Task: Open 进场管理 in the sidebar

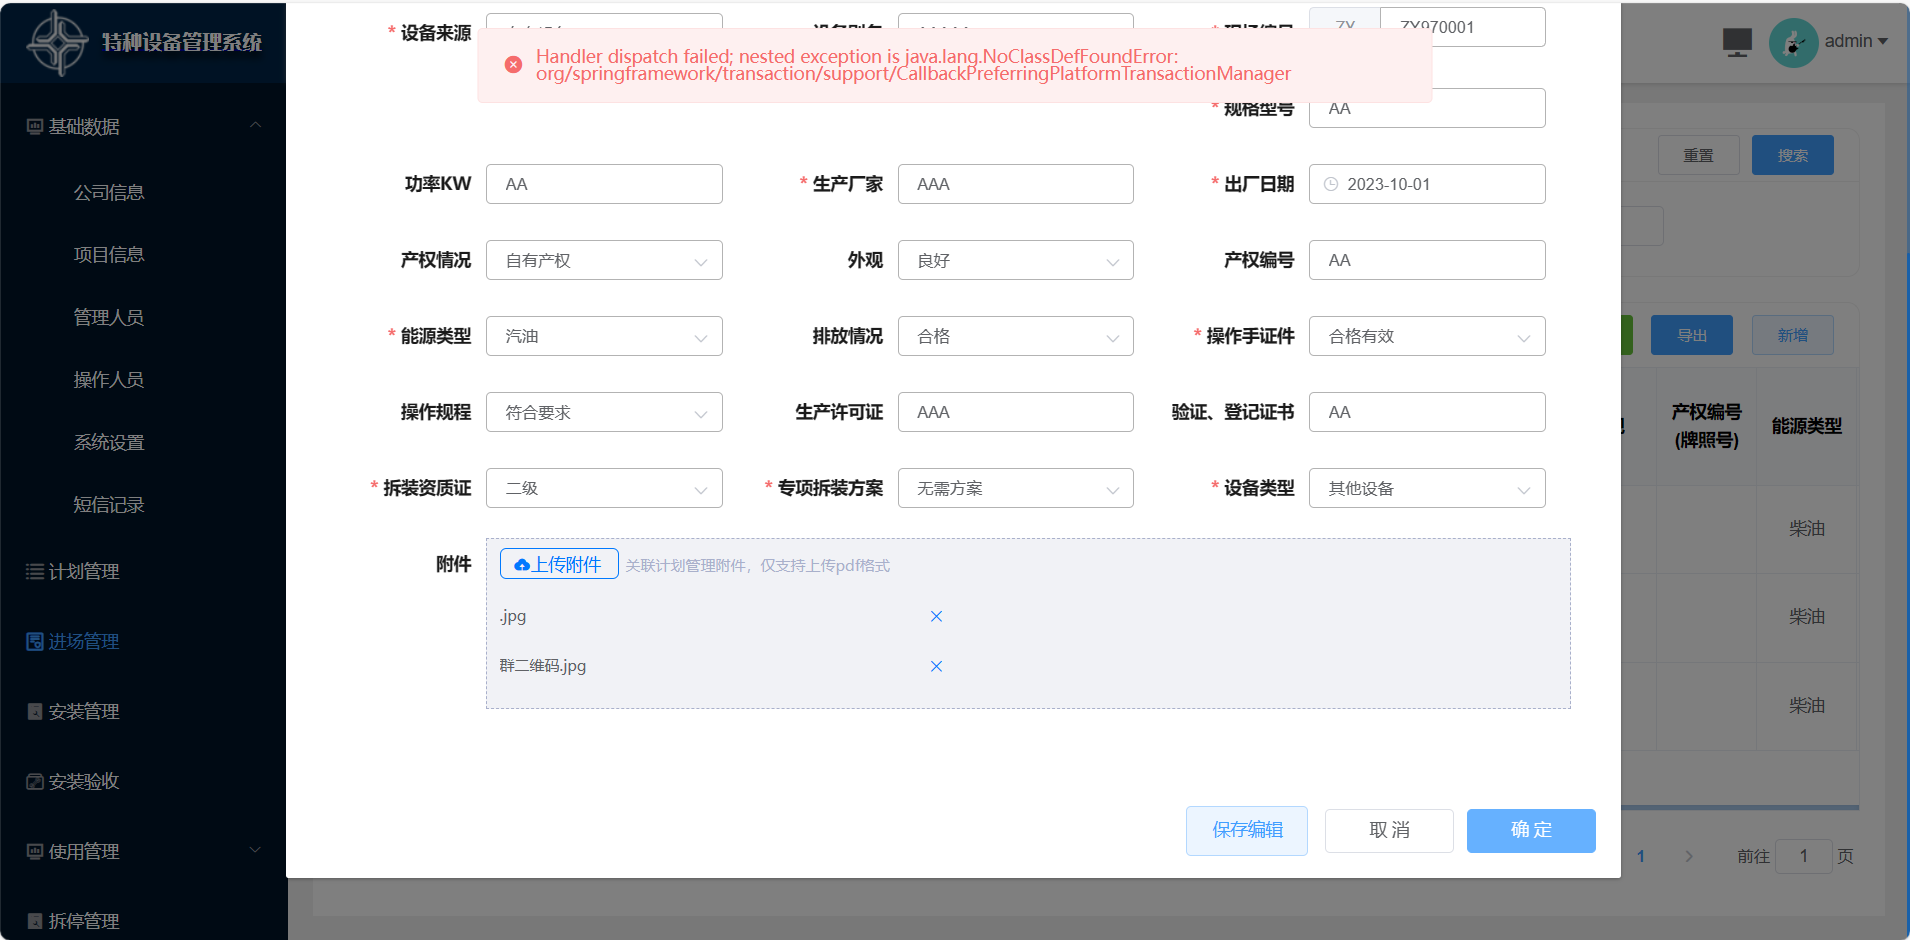Action: [x=84, y=641]
